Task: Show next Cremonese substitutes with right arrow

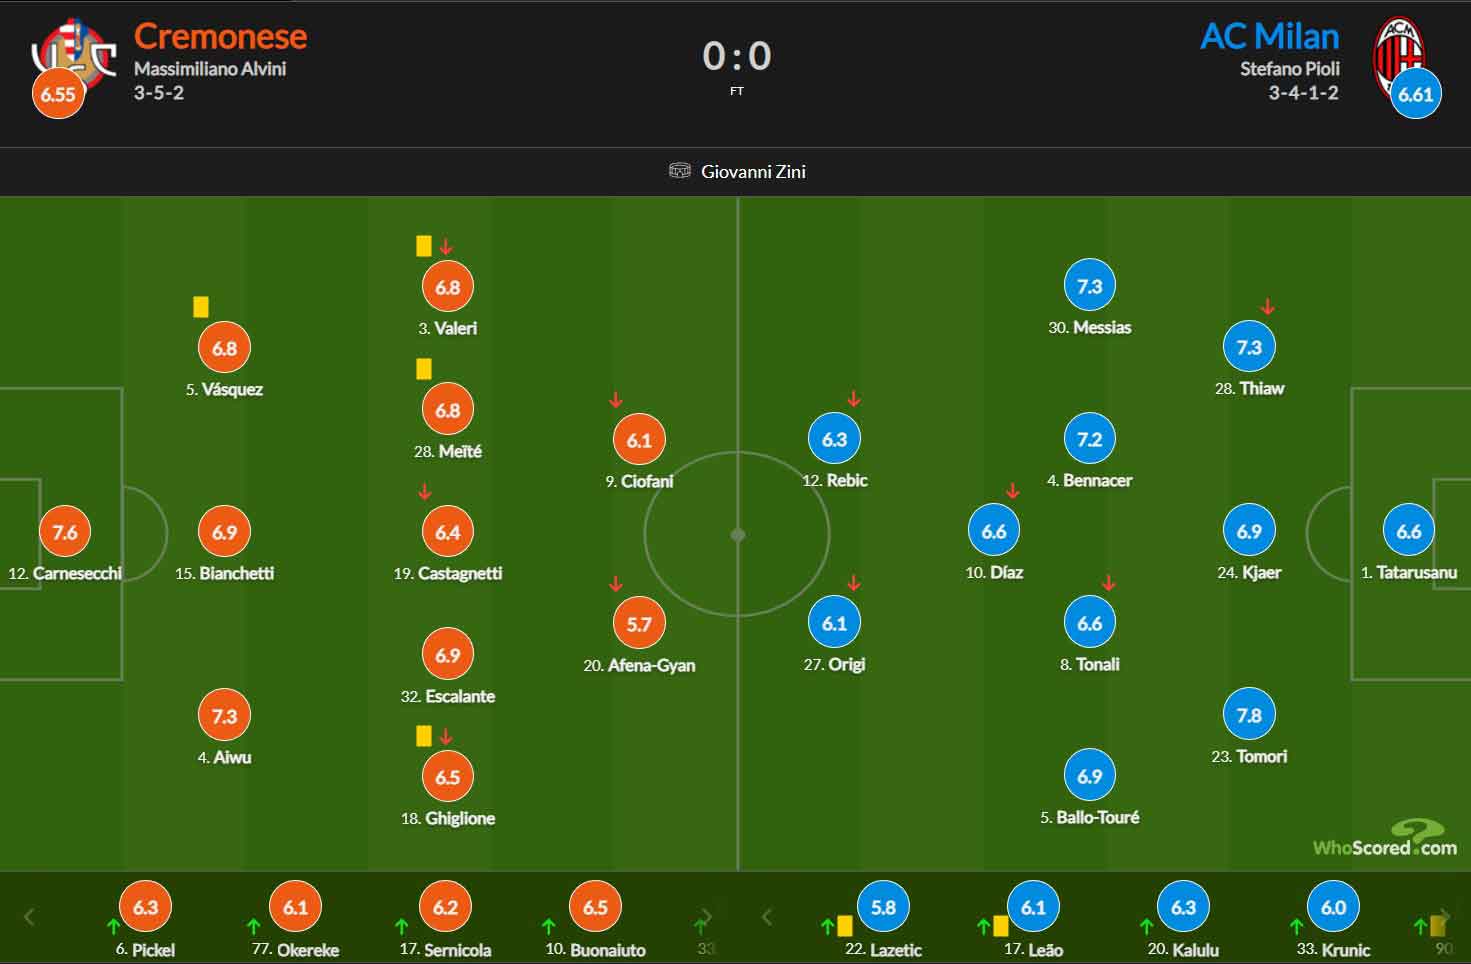Action: coord(706,917)
